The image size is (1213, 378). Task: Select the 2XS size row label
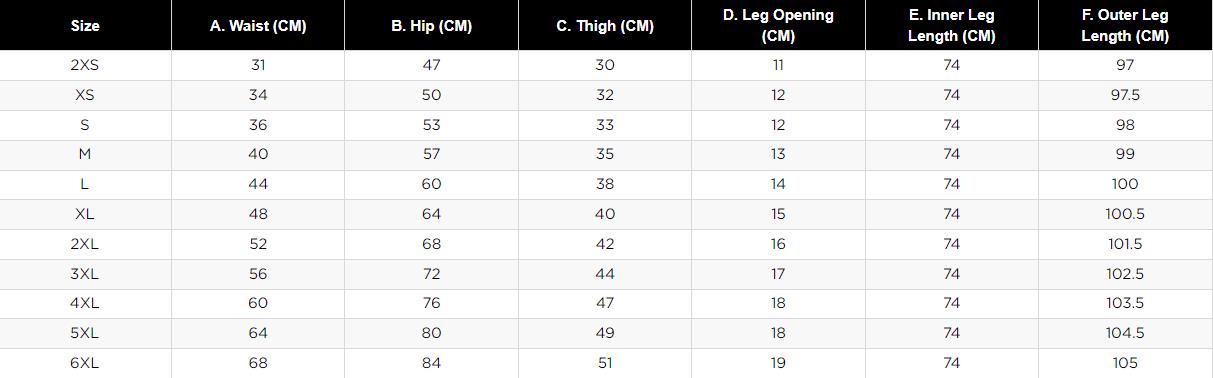(85, 65)
